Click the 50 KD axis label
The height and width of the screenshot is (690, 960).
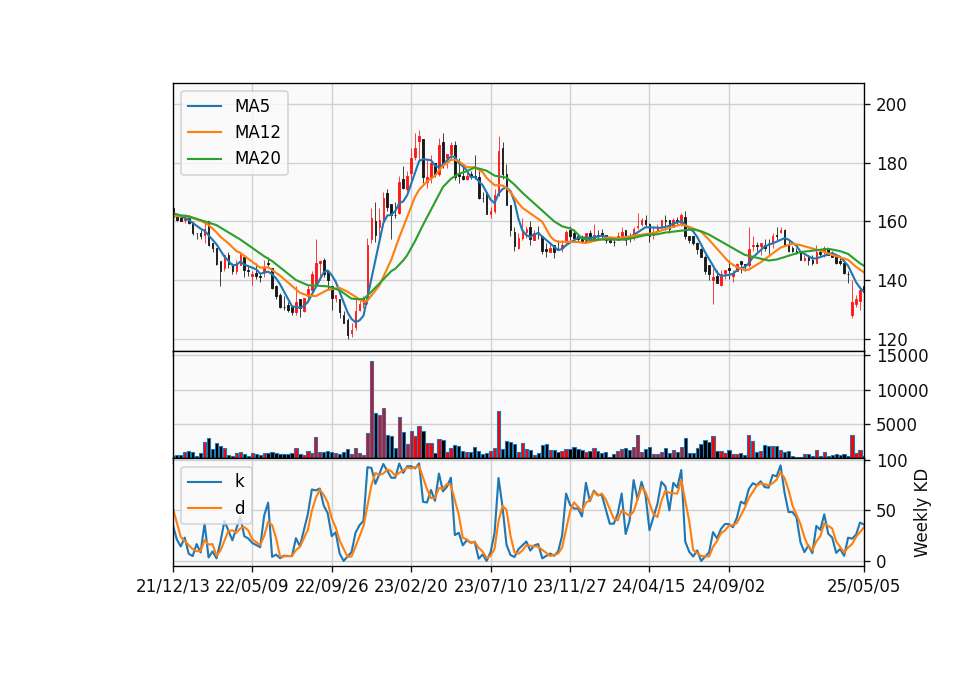pyautogui.click(x=886, y=511)
